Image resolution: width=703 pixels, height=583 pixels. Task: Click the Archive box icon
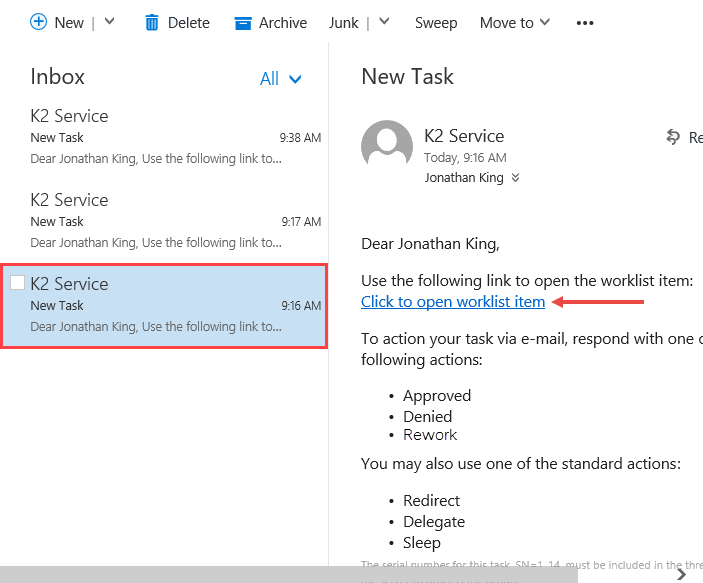tap(243, 23)
